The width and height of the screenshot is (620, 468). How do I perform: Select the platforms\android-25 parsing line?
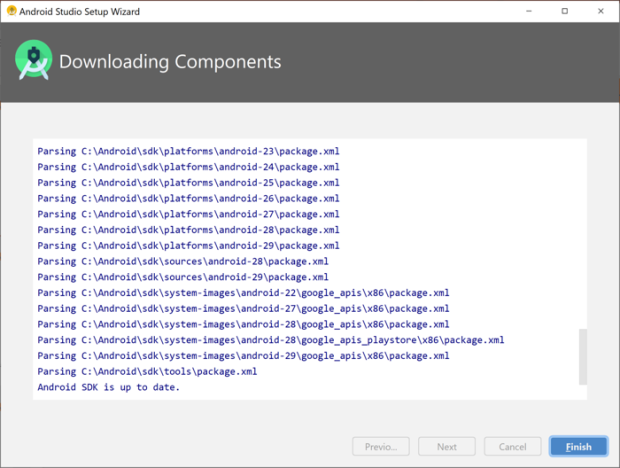[189, 183]
